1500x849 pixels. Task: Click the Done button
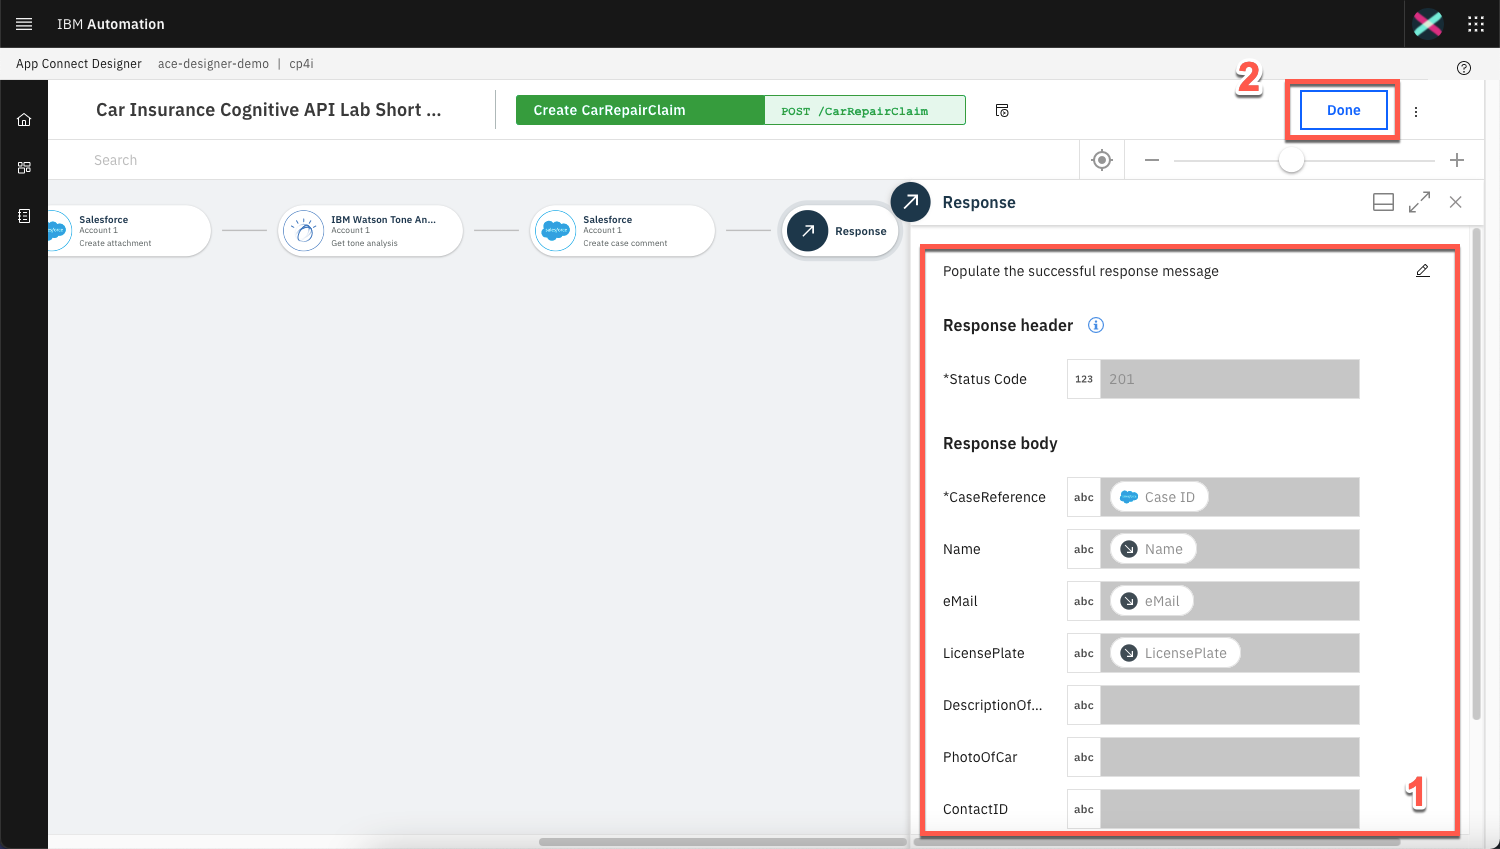[x=1343, y=110]
